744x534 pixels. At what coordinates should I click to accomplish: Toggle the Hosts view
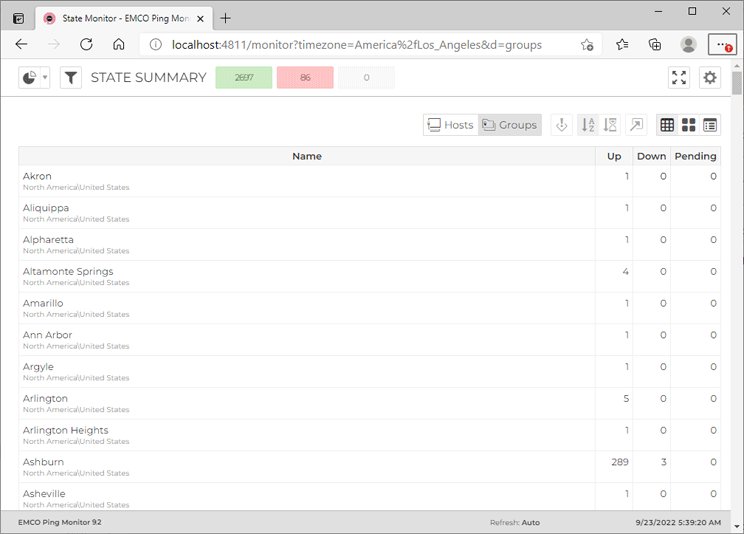pyautogui.click(x=450, y=125)
